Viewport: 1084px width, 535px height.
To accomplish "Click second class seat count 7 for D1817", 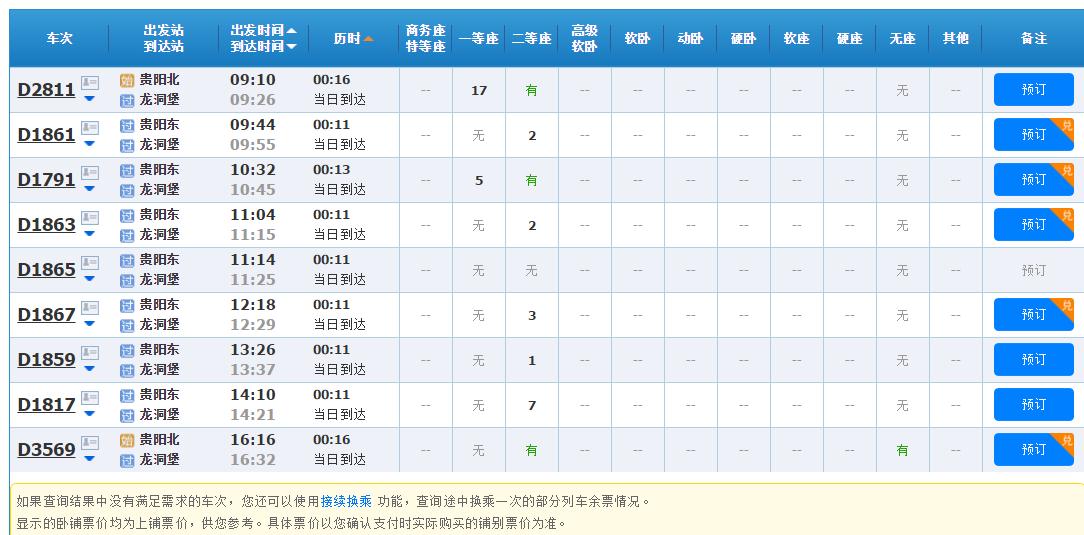I will [532, 405].
